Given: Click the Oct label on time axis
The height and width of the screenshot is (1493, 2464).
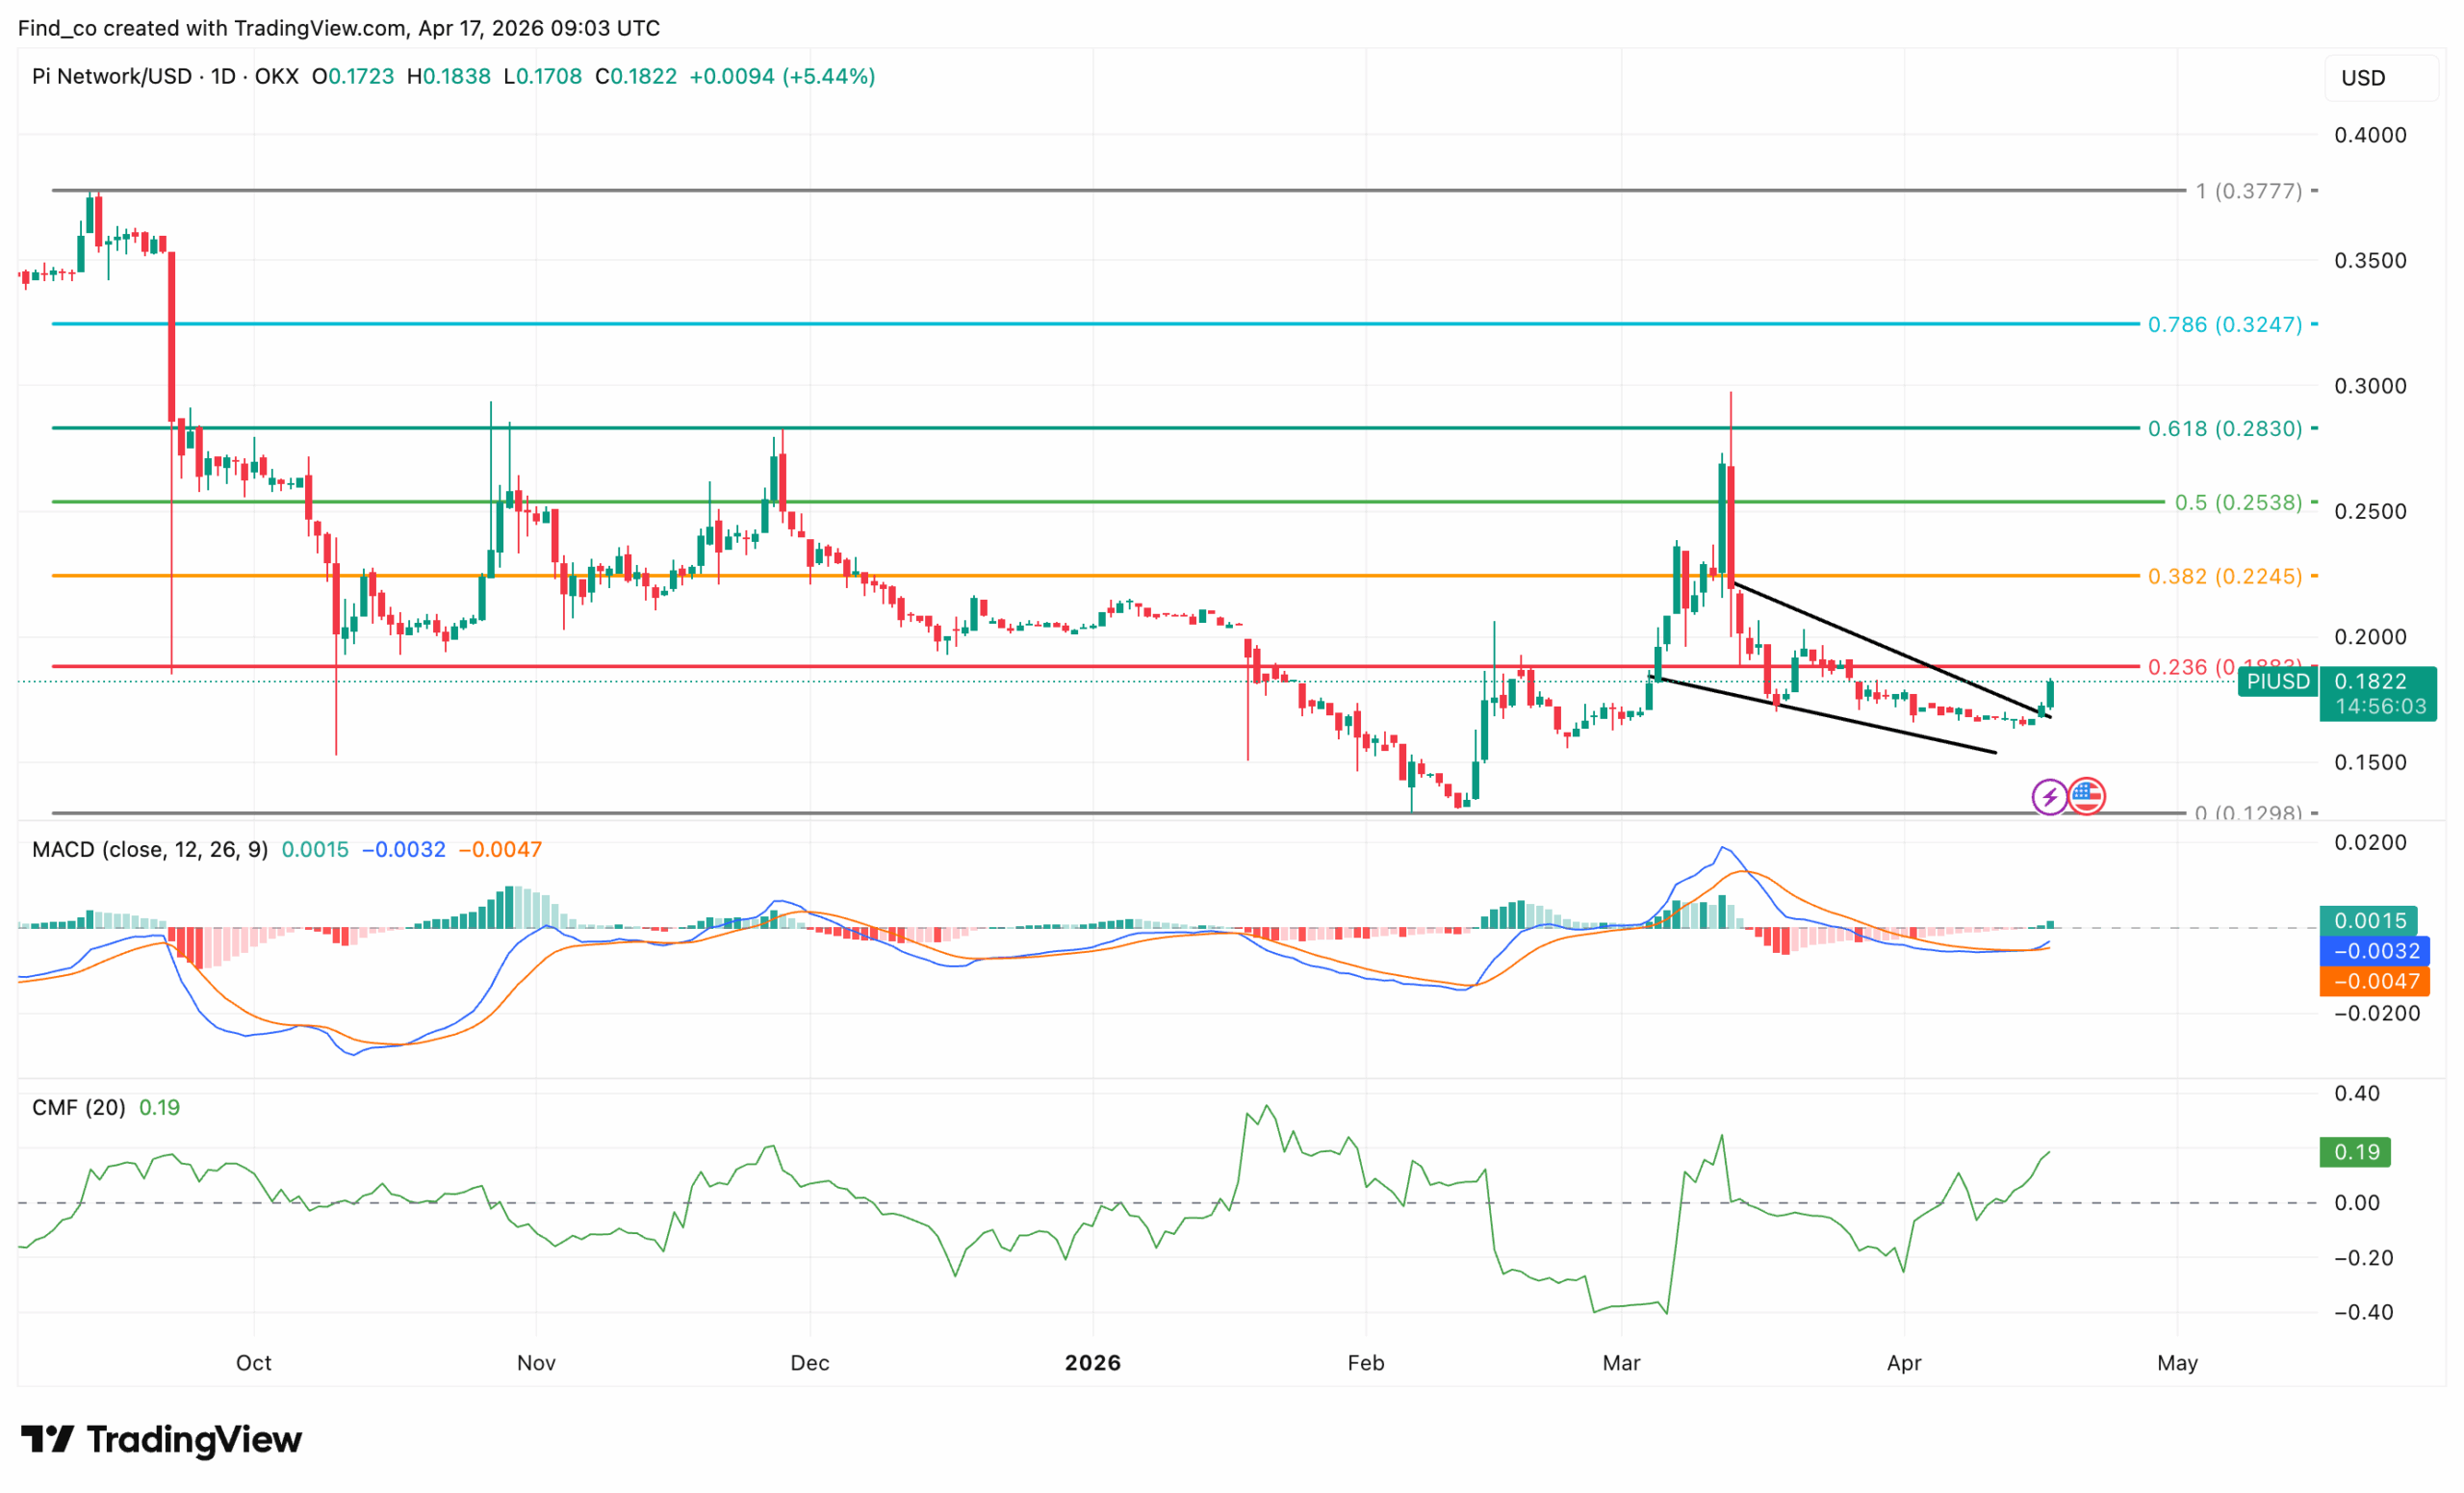Looking at the screenshot, I should coord(254,1364).
